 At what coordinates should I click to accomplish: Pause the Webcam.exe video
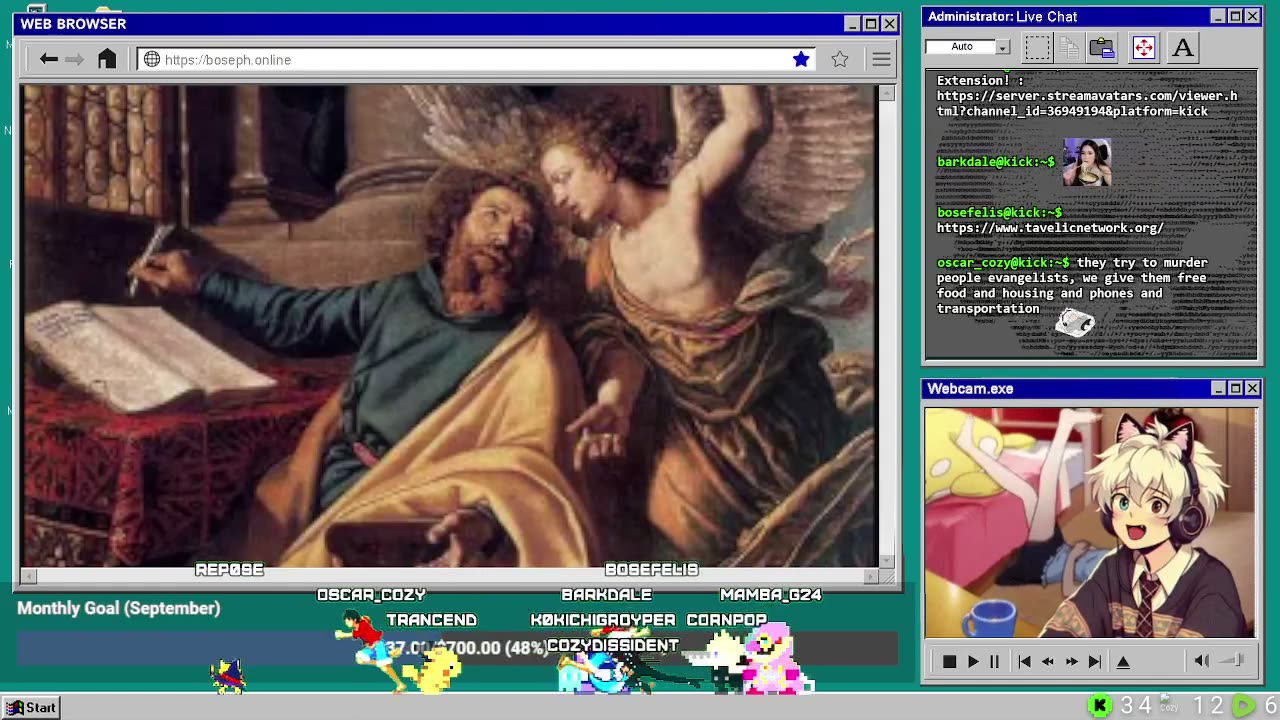(x=994, y=661)
